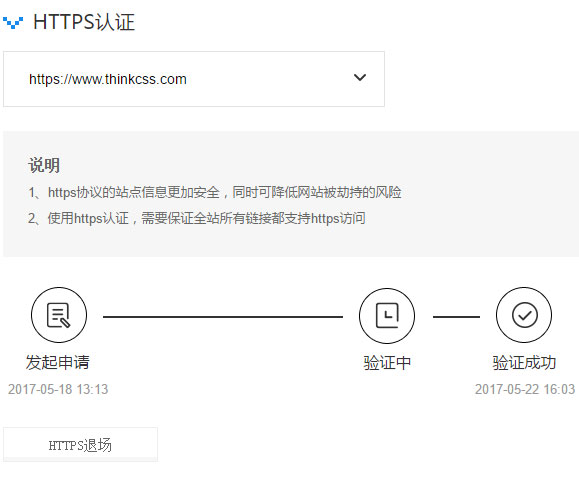Image resolution: width=579 pixels, height=481 pixels.
Task: Click the 验证中 clock step icon
Action: 387,316
